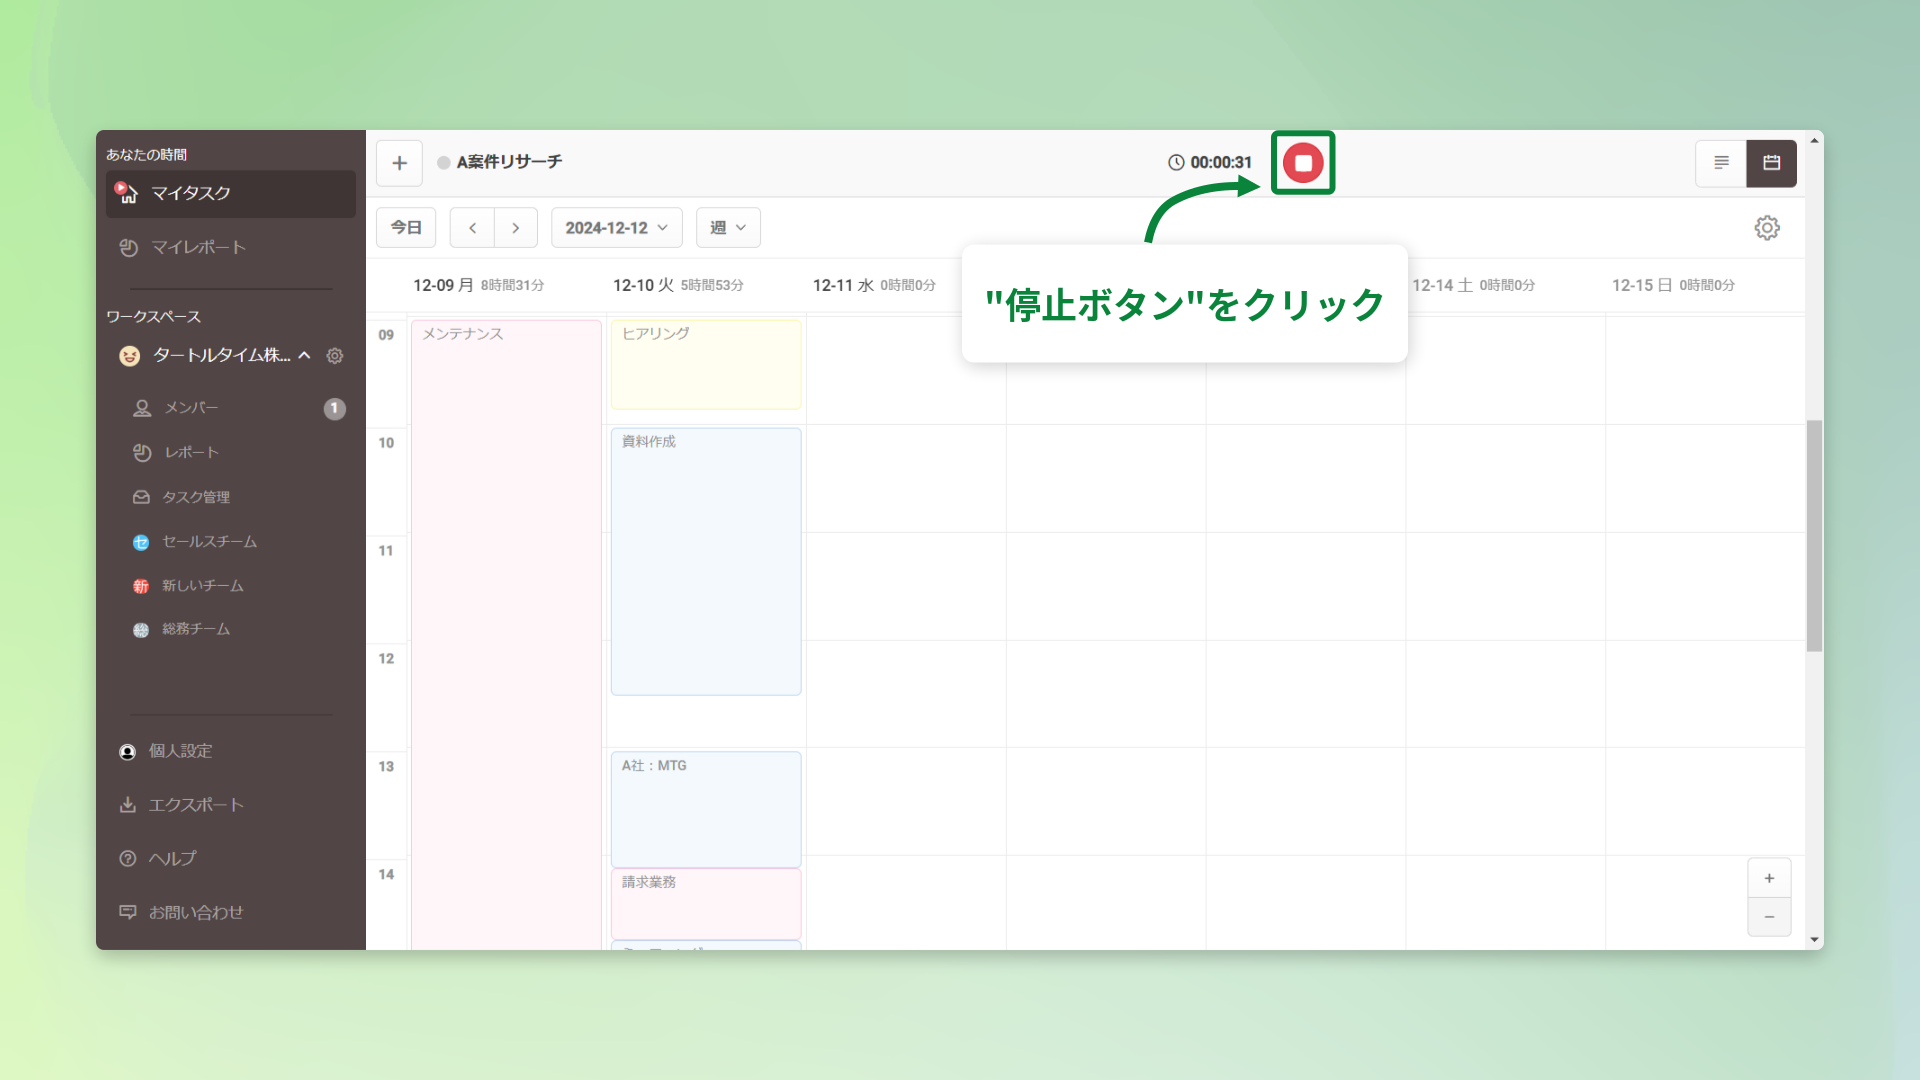Click the red stop button to end tracking
1920x1080 pixels.
1302,163
